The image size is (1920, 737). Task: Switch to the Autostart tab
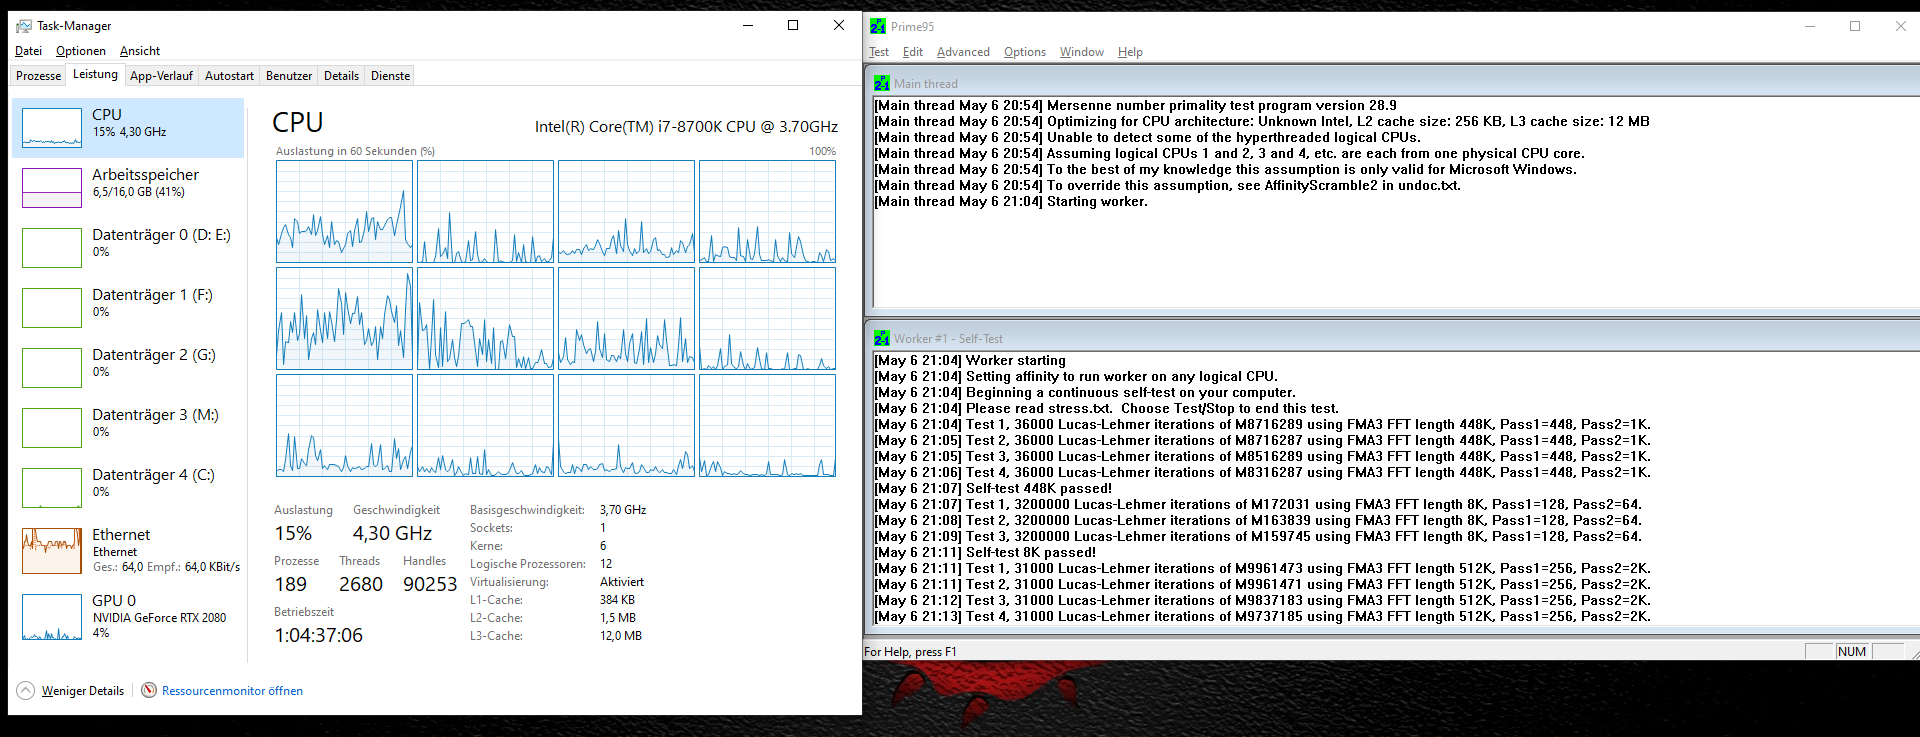pyautogui.click(x=229, y=76)
